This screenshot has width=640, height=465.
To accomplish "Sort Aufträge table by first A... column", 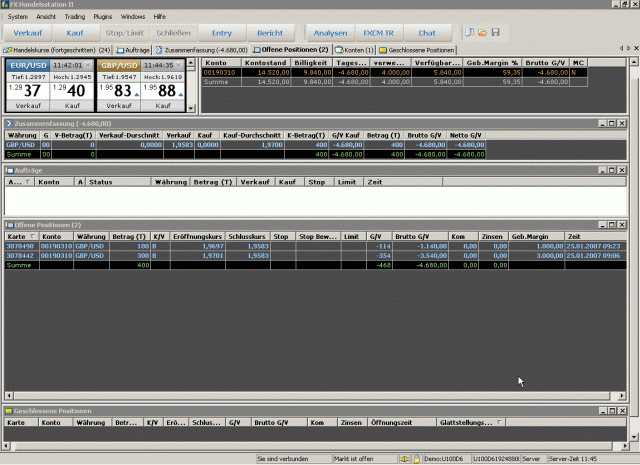I will pyautogui.click(x=18, y=183).
